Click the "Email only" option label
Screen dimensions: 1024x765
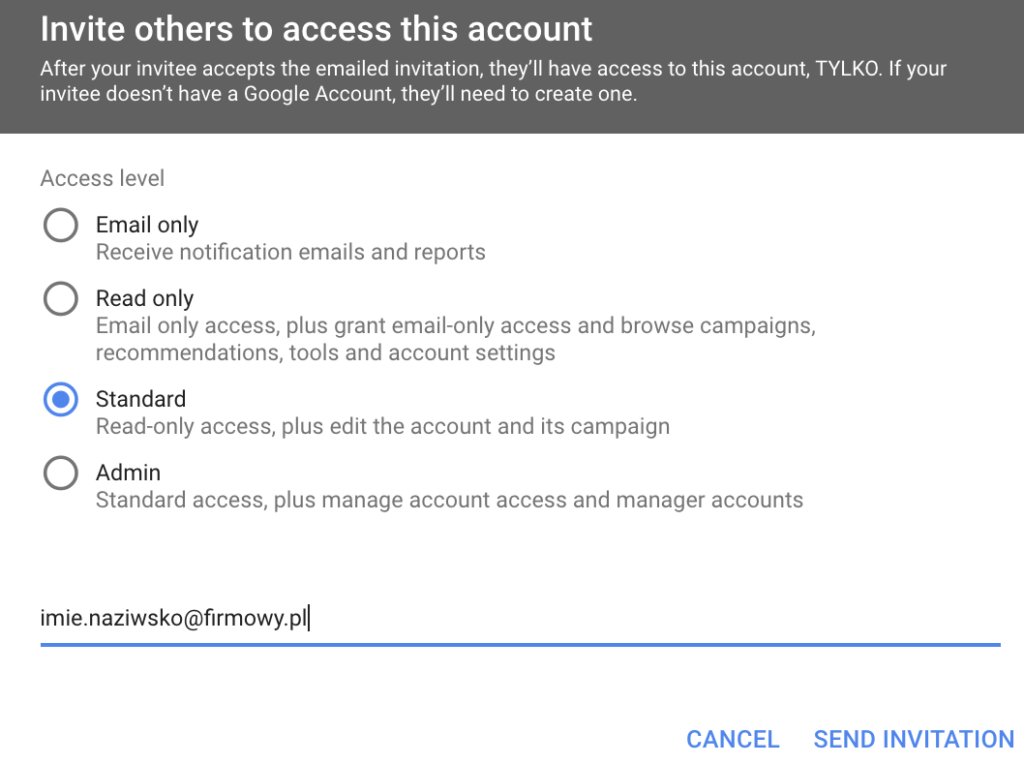[147, 225]
